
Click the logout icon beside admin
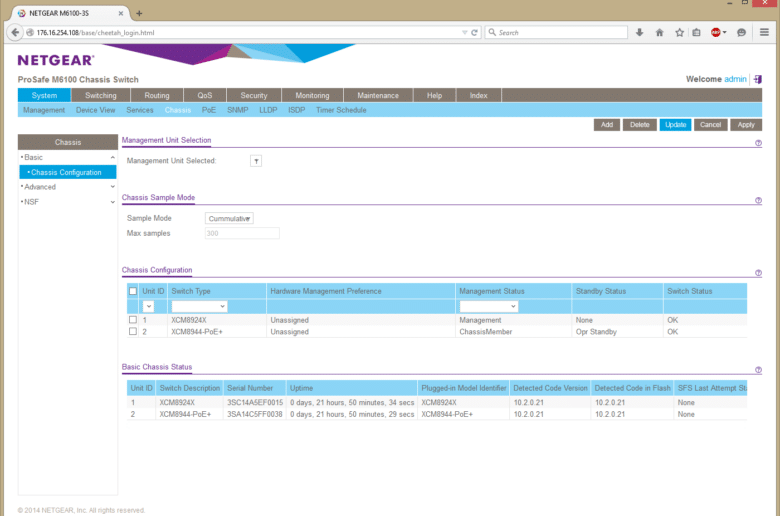pos(758,79)
